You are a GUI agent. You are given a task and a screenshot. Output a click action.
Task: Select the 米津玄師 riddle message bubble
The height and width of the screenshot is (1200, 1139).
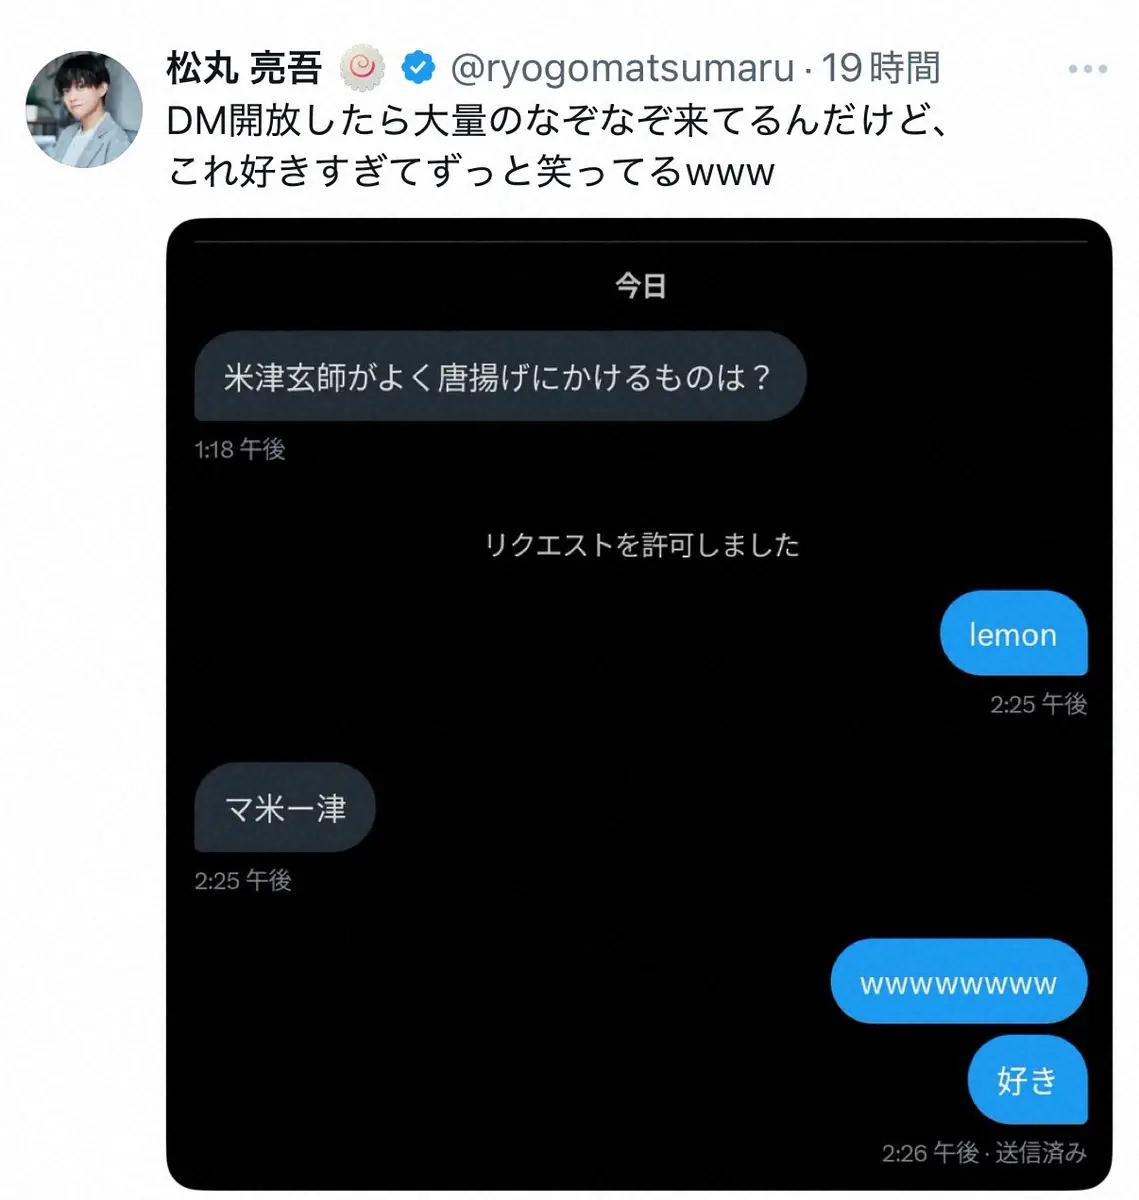pyautogui.click(x=500, y=377)
